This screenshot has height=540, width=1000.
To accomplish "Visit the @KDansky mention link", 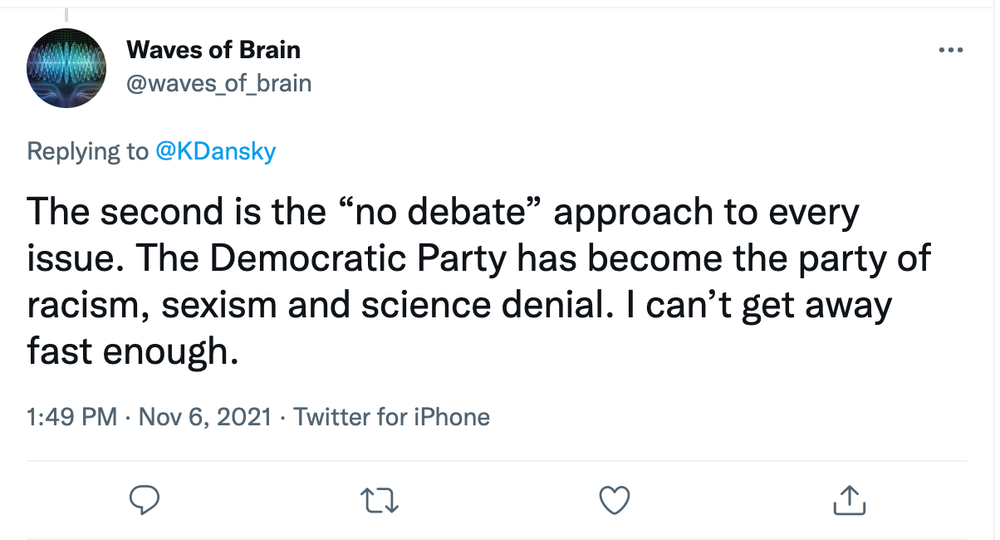I will (x=217, y=152).
